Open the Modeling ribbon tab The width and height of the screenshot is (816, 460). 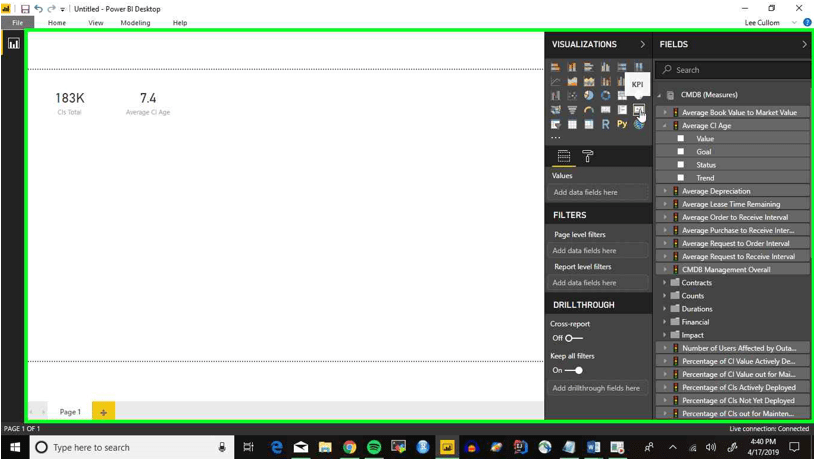pos(135,23)
